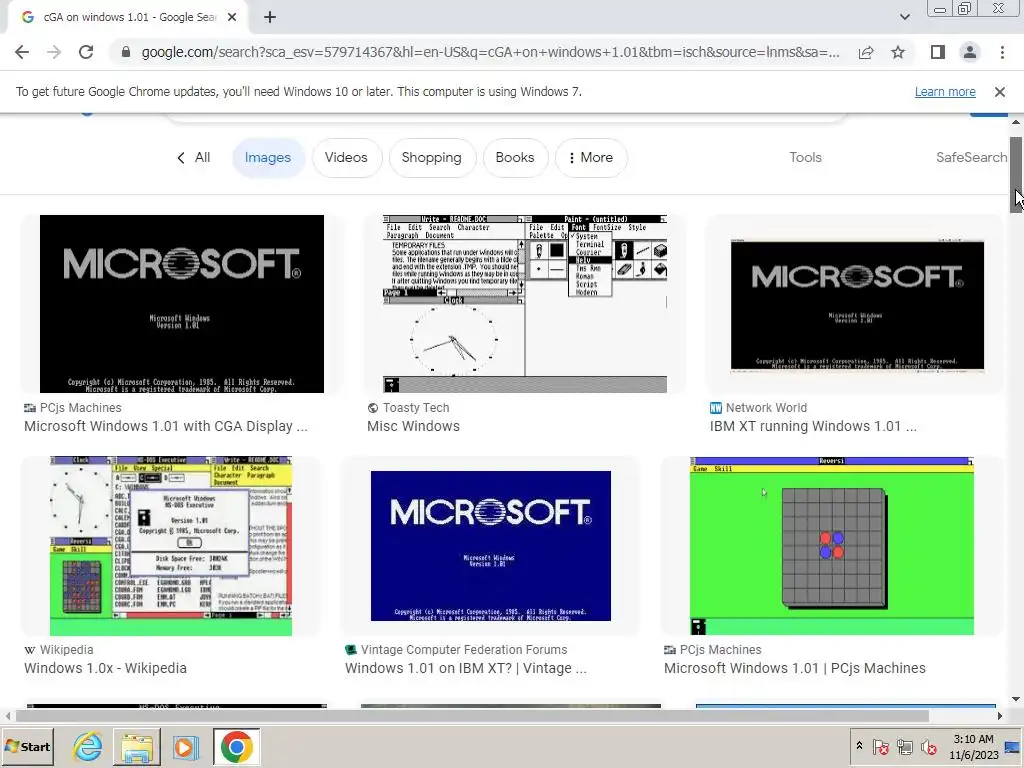Click 'Microsoft Windows 1.01 | PCjs Machines' title
The image size is (1024, 768).
(x=795, y=668)
